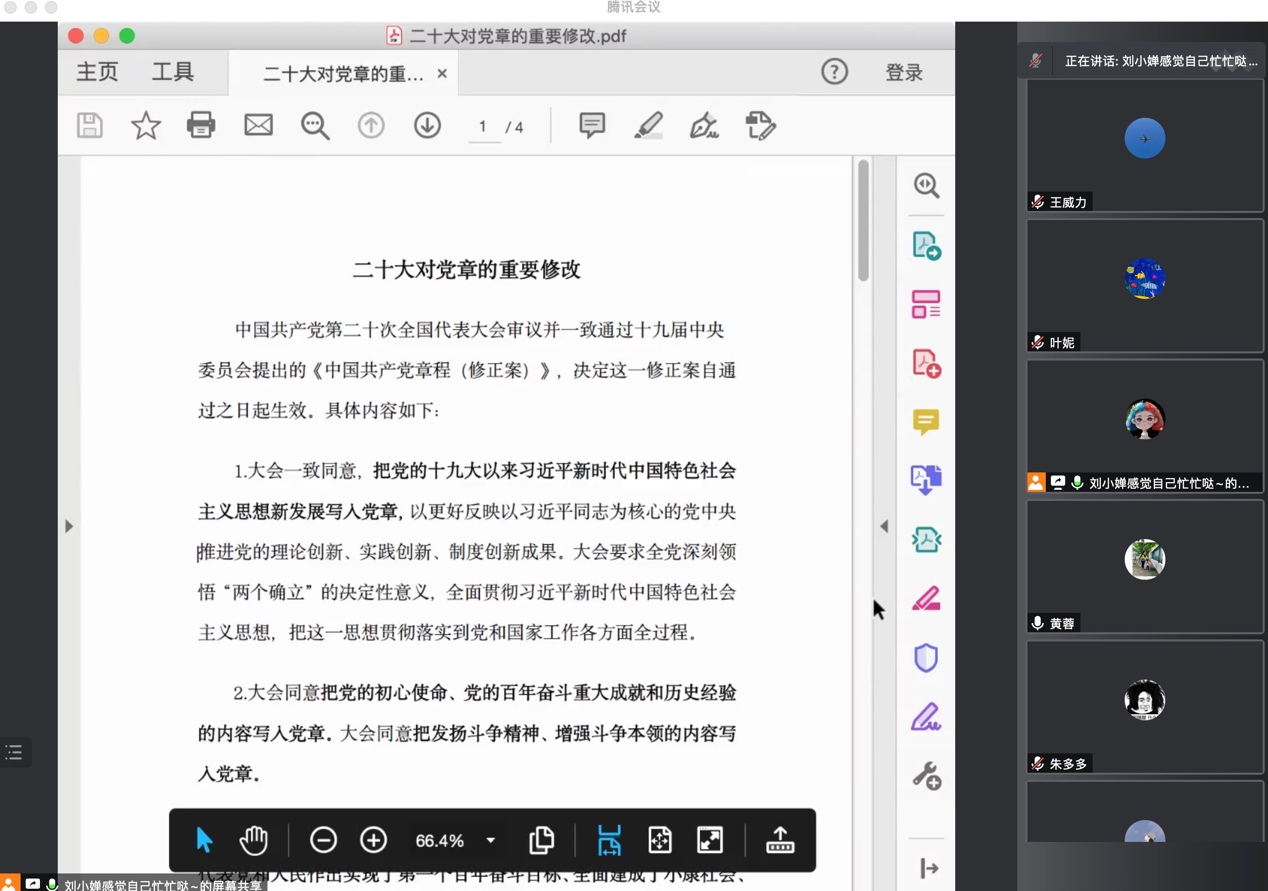
Task: Toggle the fit-width scrolling mode
Action: click(609, 840)
